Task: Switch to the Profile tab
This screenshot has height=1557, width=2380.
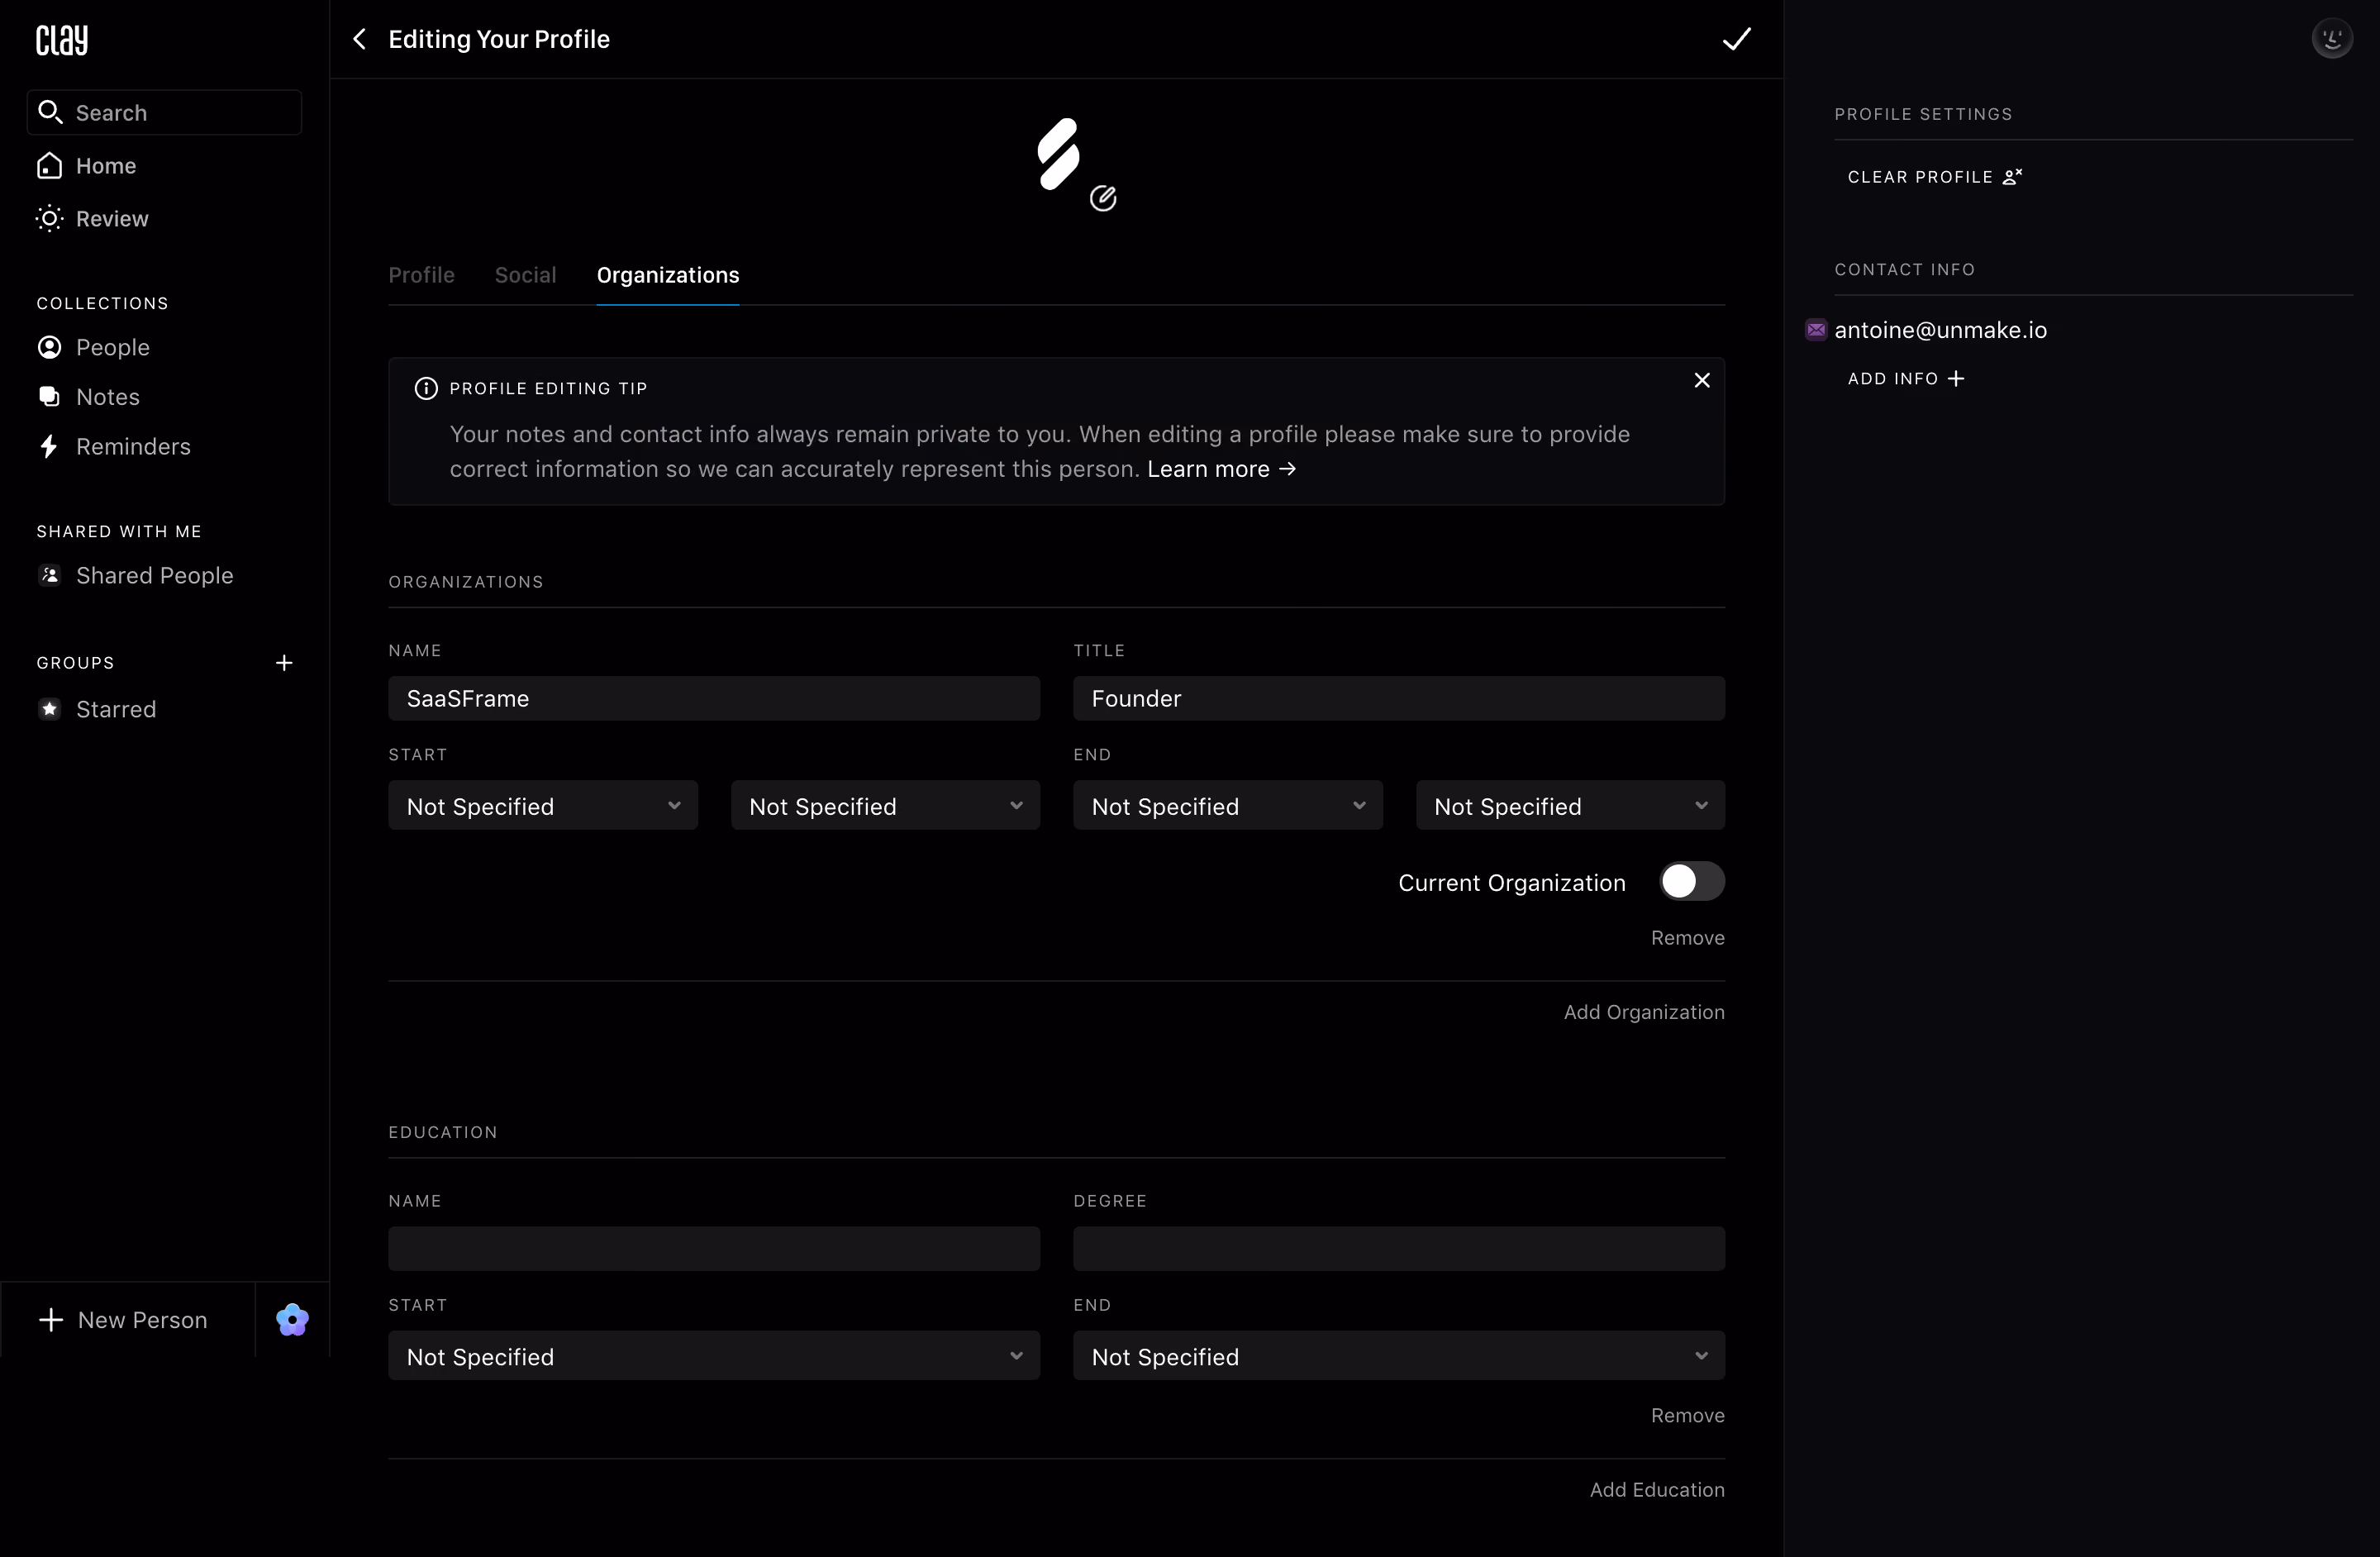Action: click(x=421, y=275)
